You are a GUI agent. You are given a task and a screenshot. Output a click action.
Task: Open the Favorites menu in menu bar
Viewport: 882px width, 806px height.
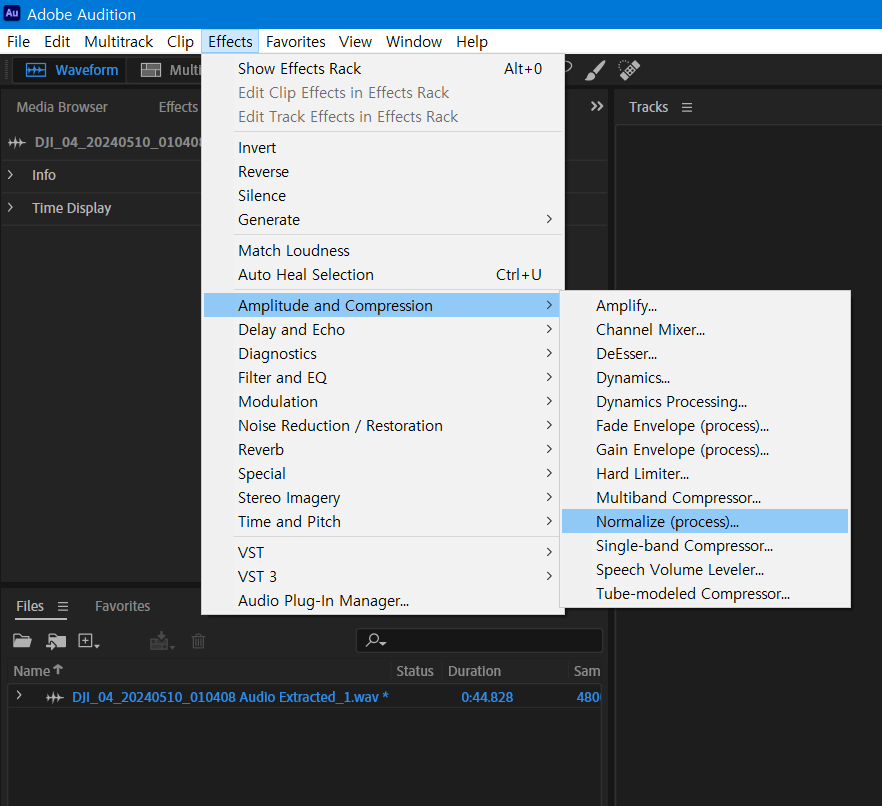point(295,42)
